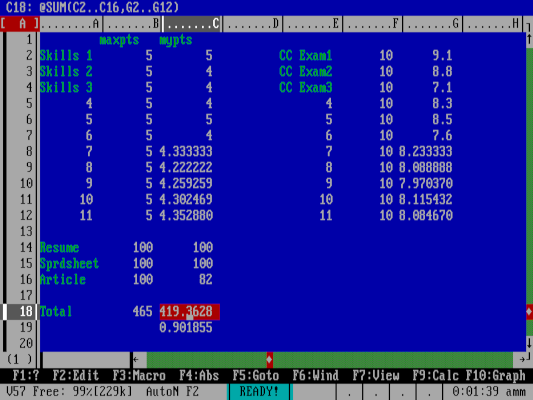Click the horizontal scrollbar left arrow
Image resolution: width=533 pixels, height=400 pixels.
tap(136, 359)
